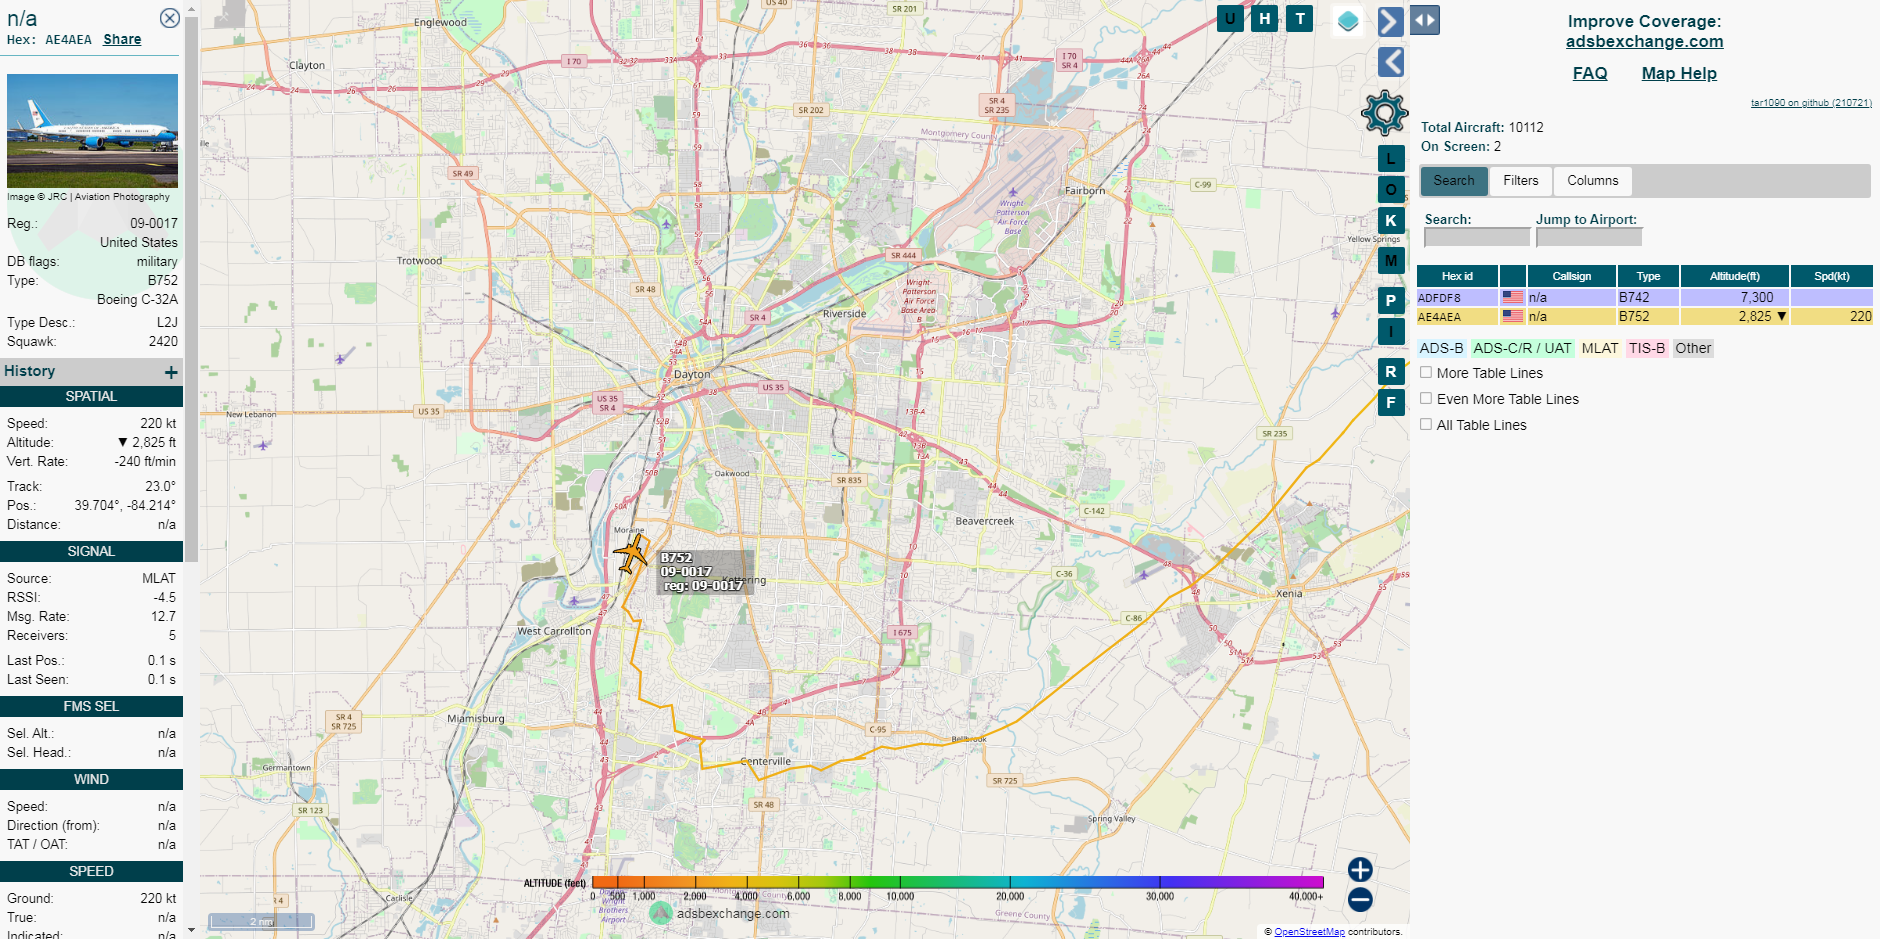Open the map layers selector
Viewport: 1880px width, 939px height.
1348,20
